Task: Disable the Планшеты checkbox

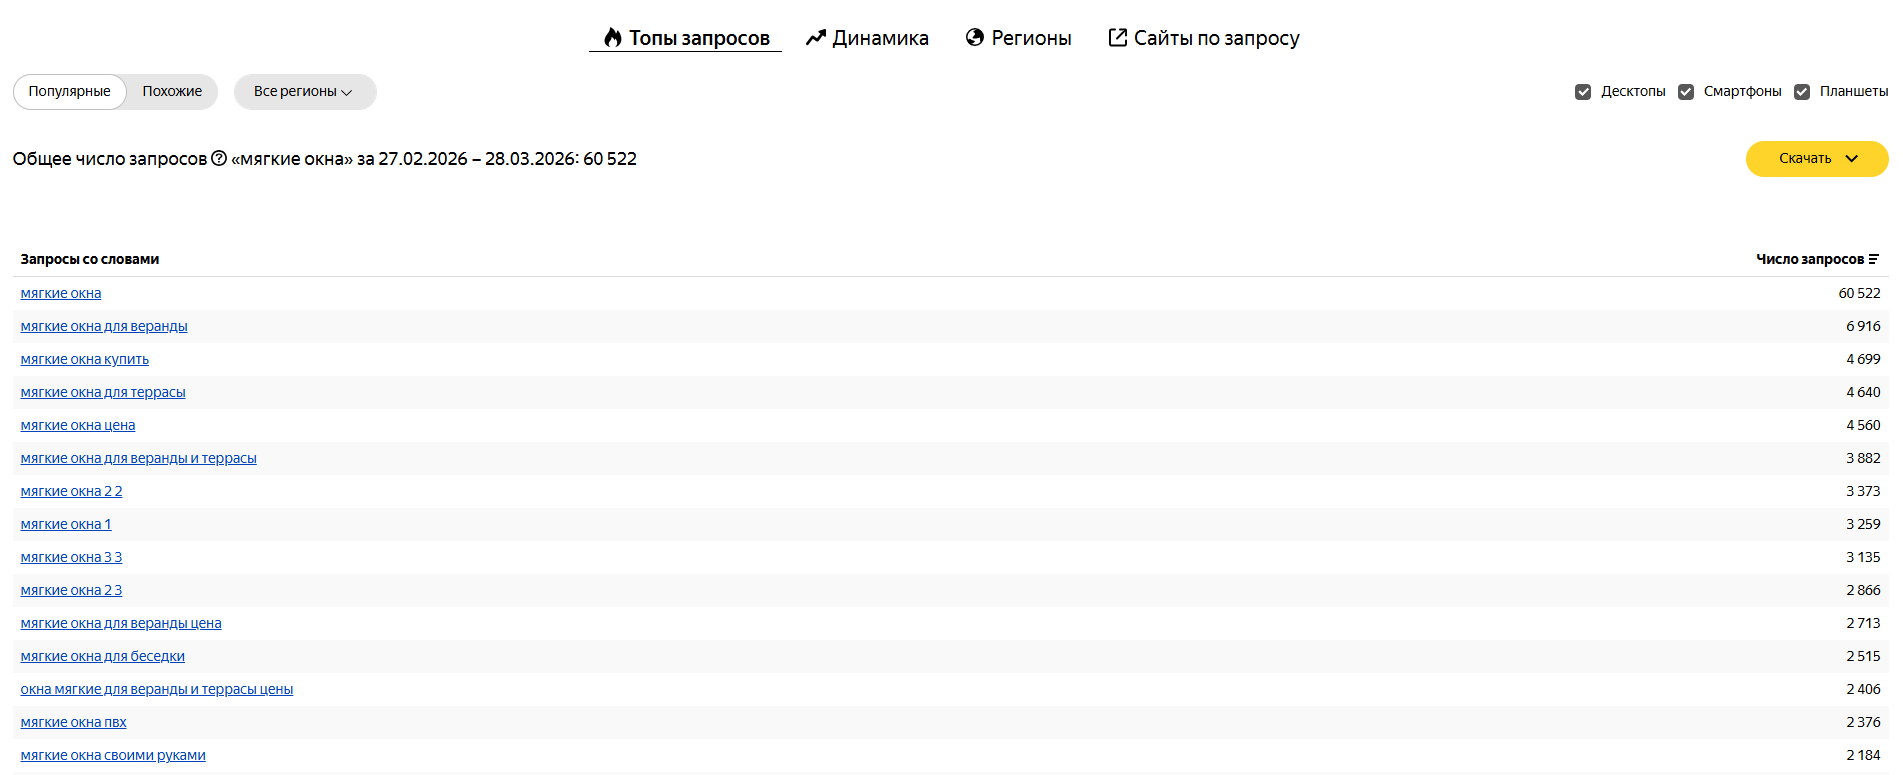Action: [x=1802, y=92]
